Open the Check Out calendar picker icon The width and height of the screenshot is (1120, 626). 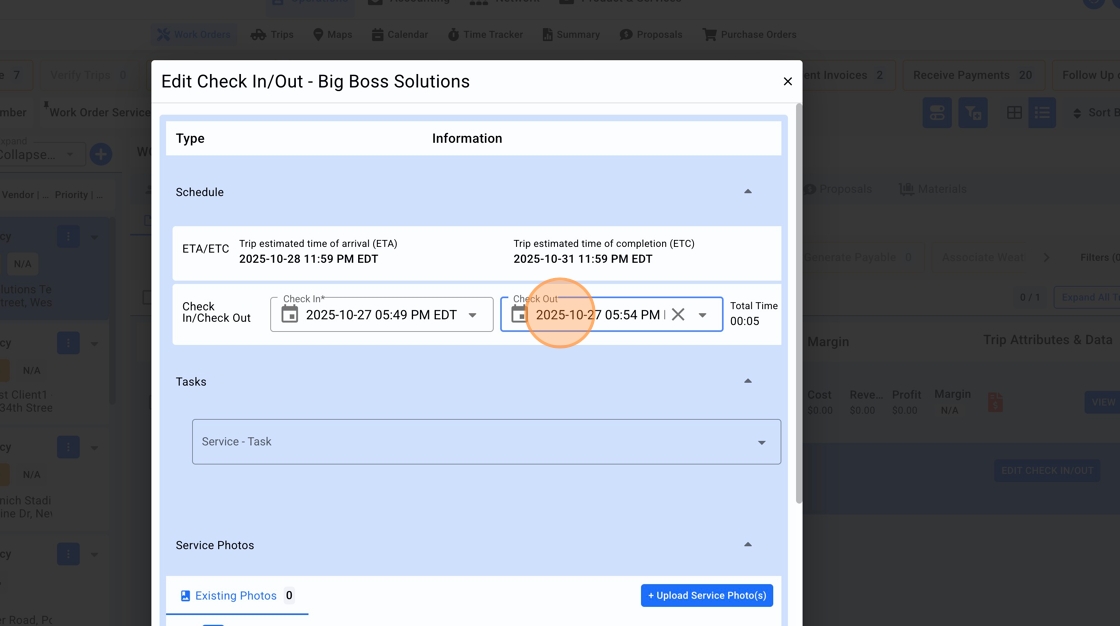coord(519,314)
